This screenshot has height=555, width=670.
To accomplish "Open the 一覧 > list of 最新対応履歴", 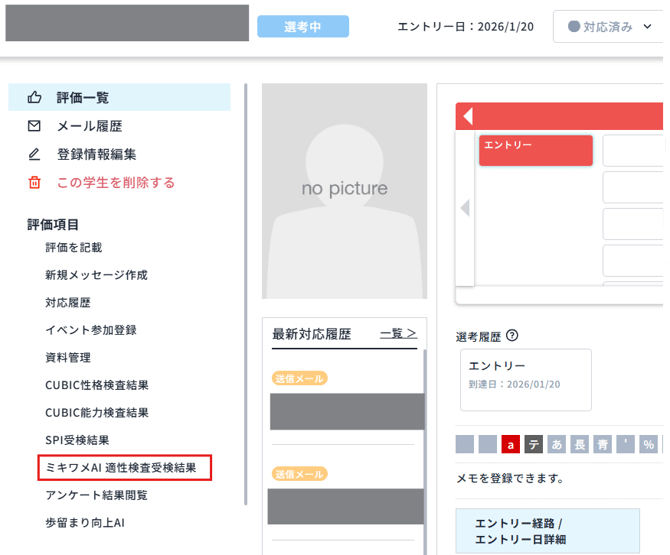I will point(398,334).
